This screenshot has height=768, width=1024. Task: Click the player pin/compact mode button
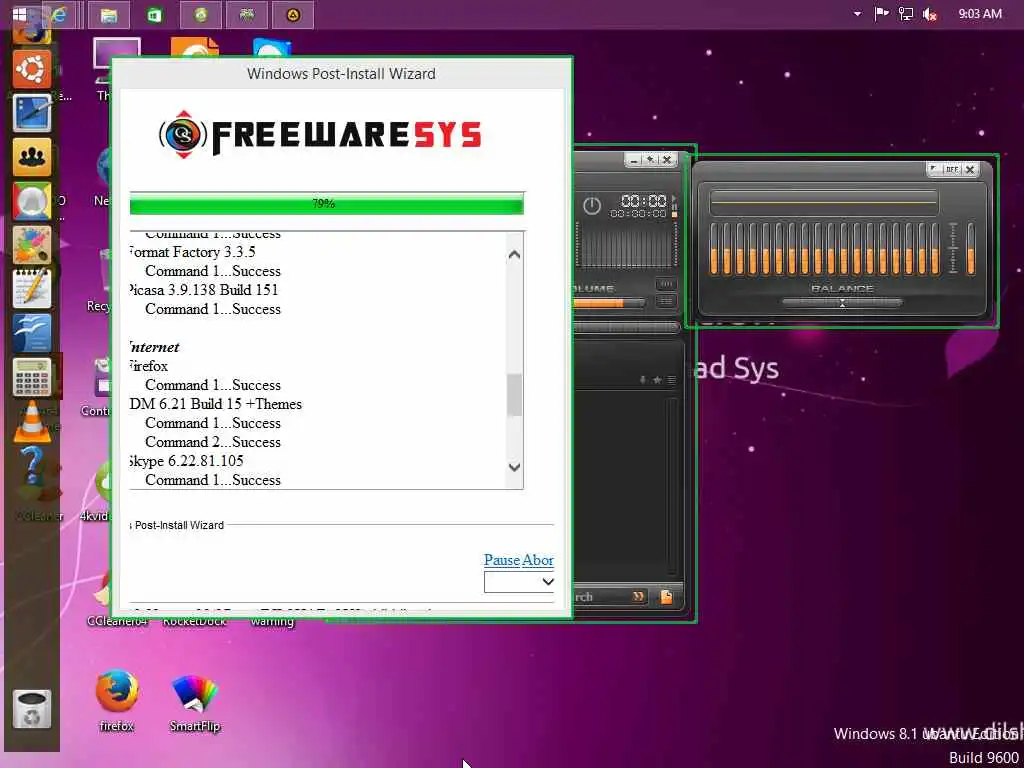click(x=650, y=159)
